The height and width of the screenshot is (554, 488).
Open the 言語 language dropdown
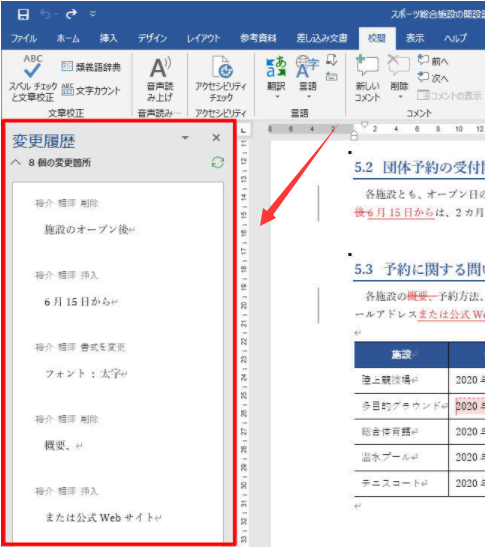307,78
